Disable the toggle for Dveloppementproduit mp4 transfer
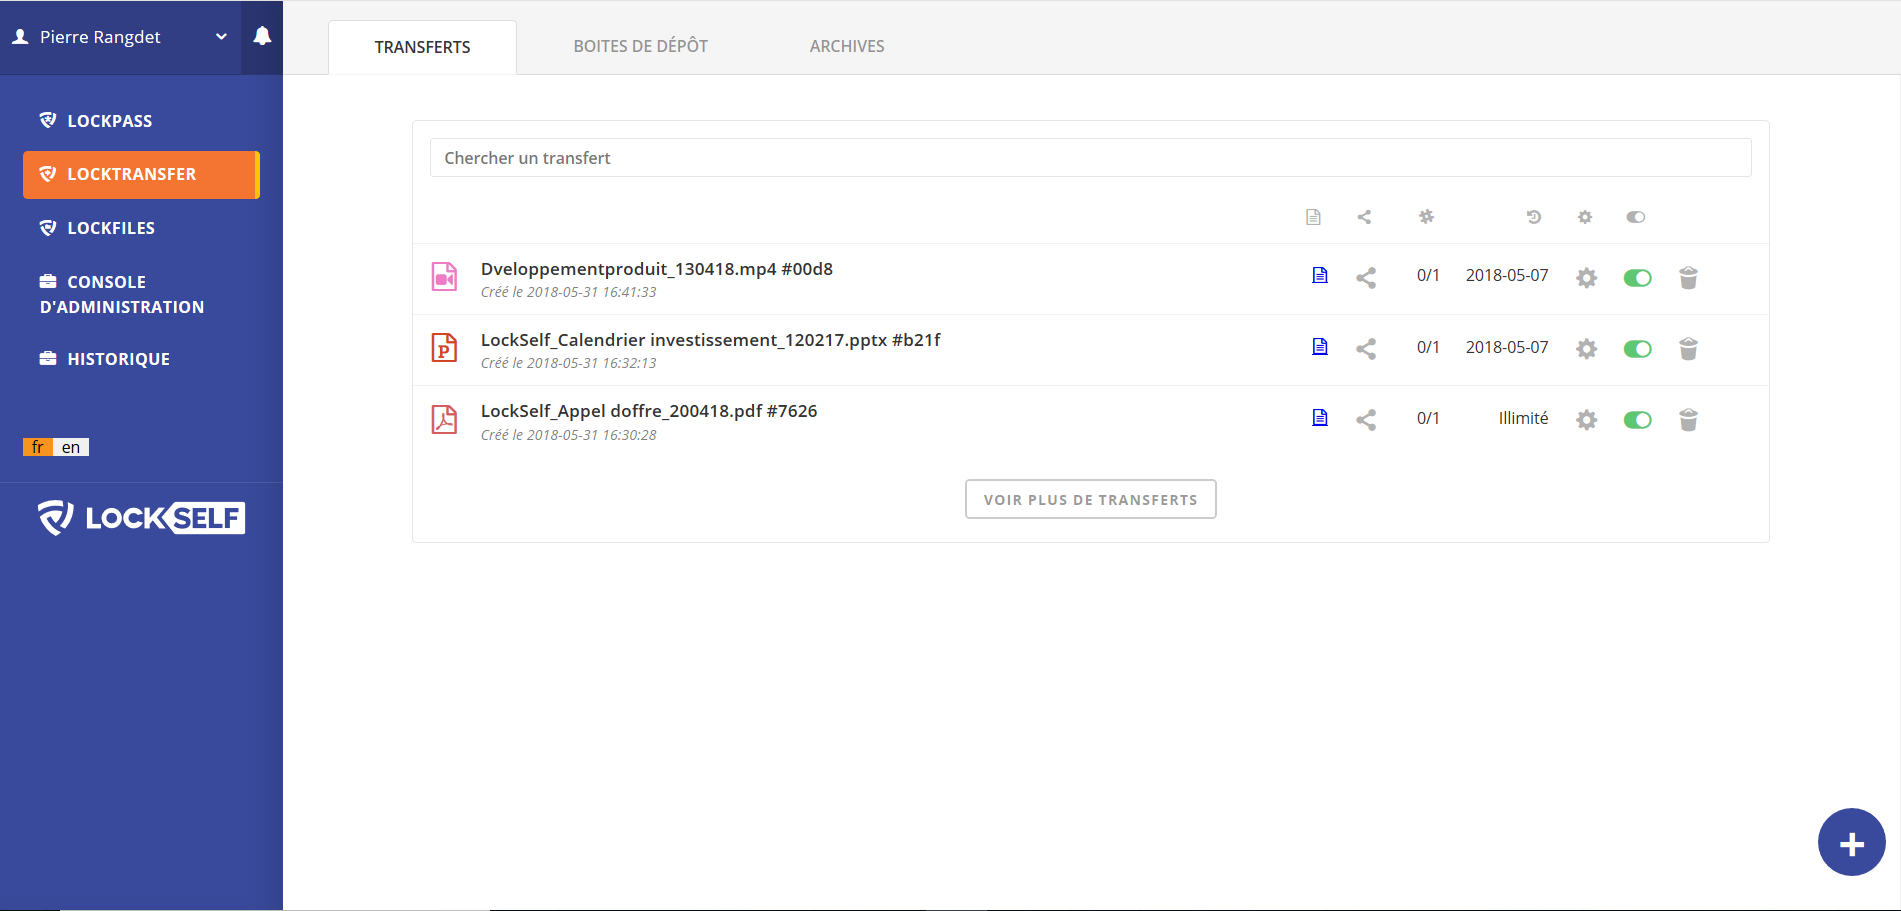Viewport: 1901px width, 911px height. click(x=1637, y=278)
